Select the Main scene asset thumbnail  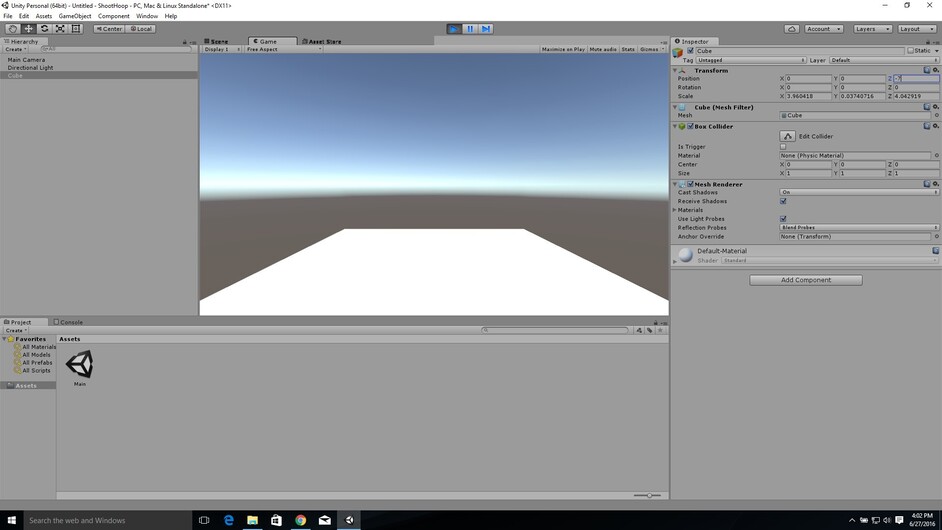pyautogui.click(x=80, y=364)
